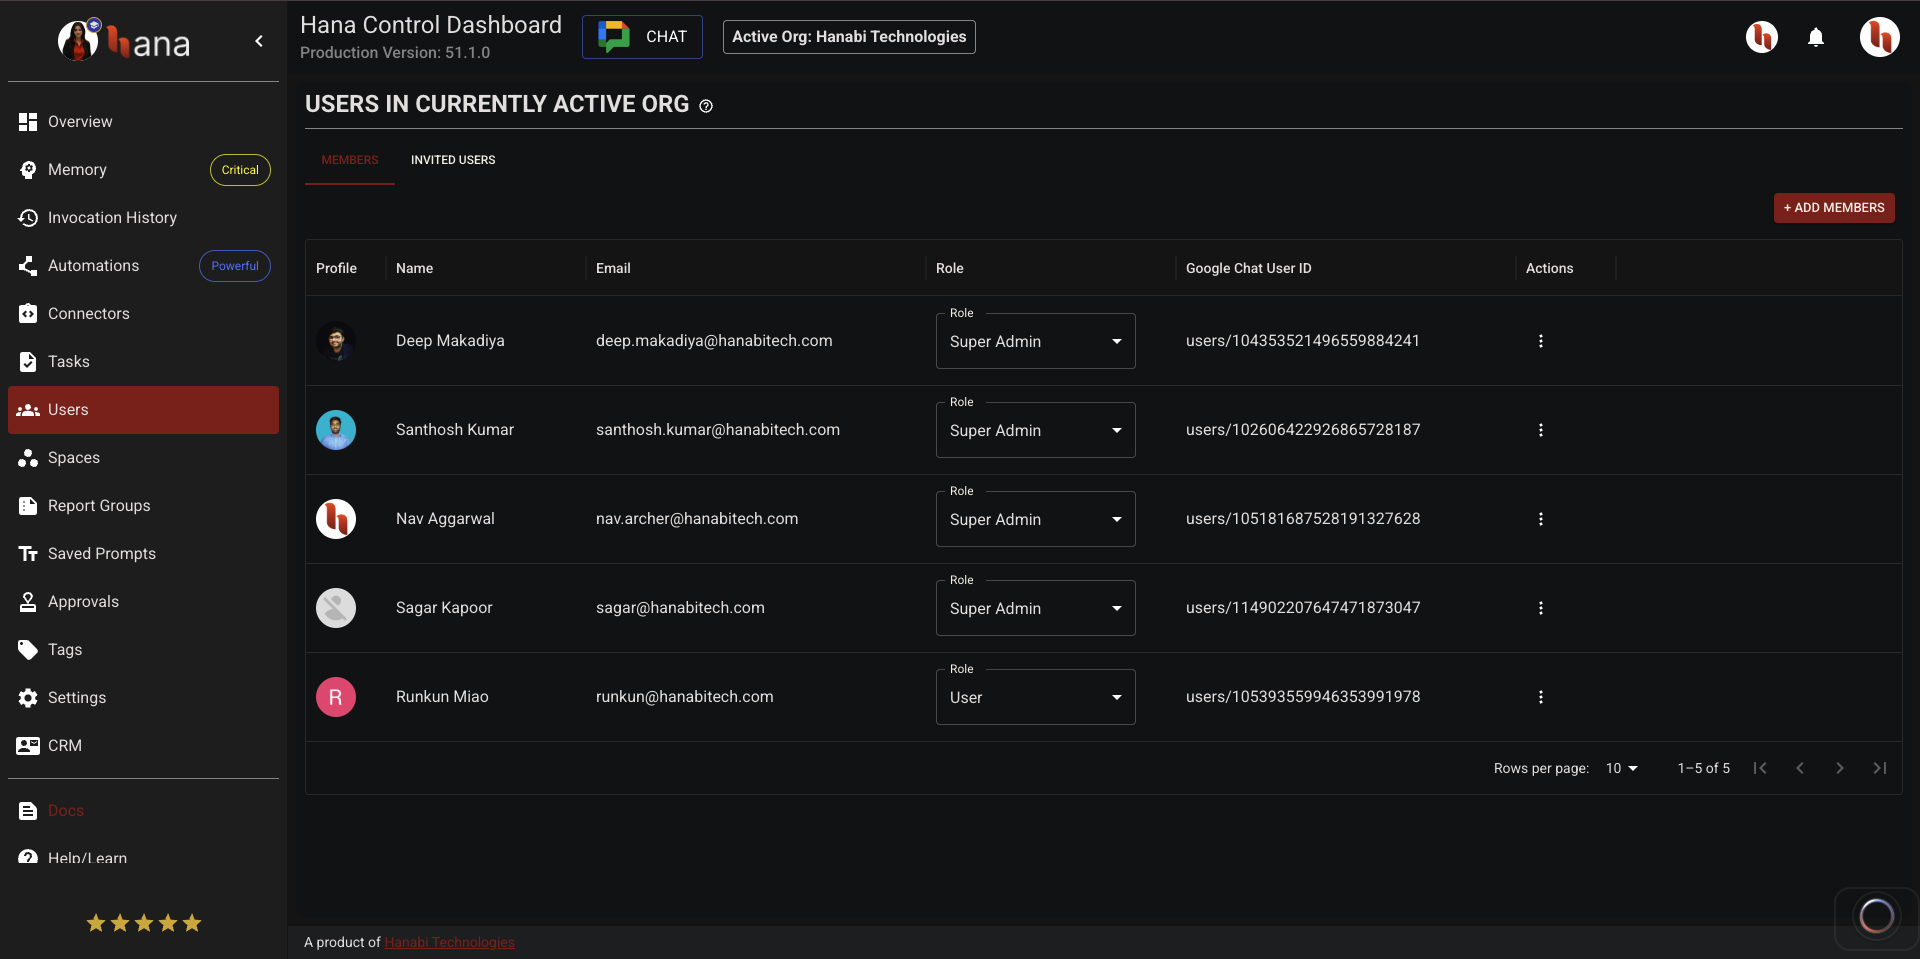Click the Active Org Hanabi Technologies button
Image resolution: width=1920 pixels, height=959 pixels.
(x=849, y=37)
